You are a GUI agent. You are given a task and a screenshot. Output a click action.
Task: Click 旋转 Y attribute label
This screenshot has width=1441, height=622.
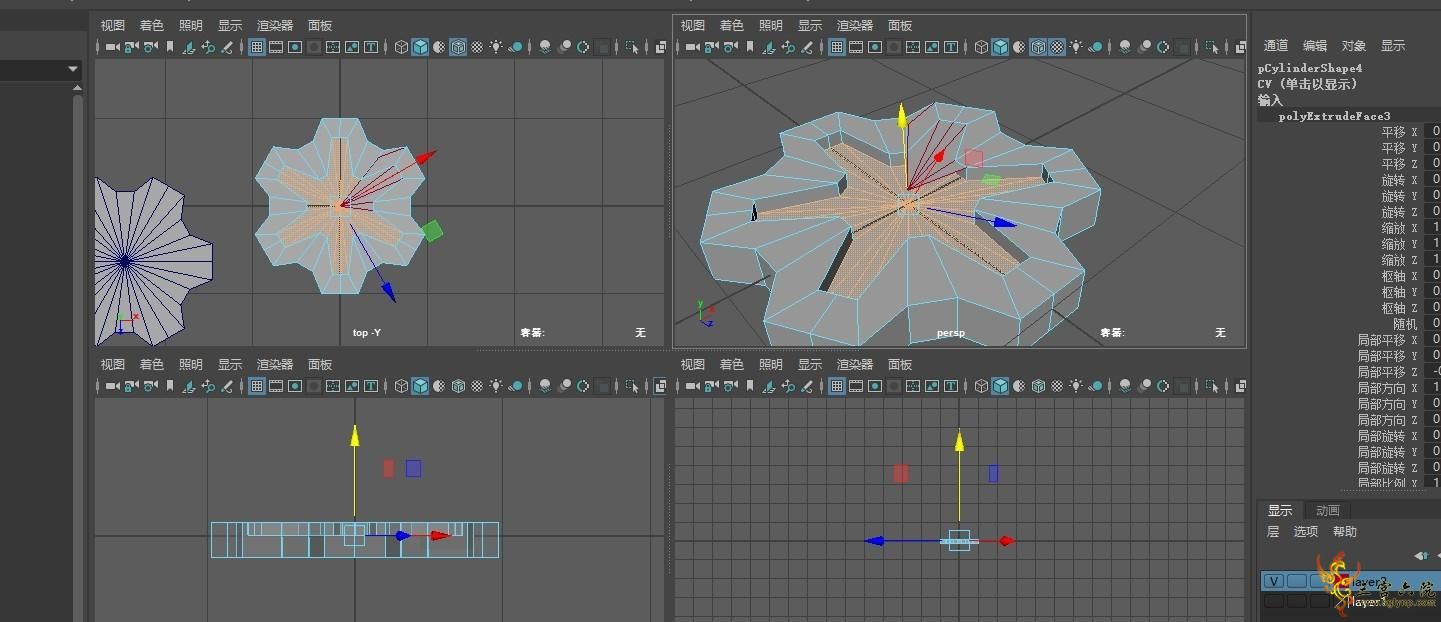click(1399, 197)
